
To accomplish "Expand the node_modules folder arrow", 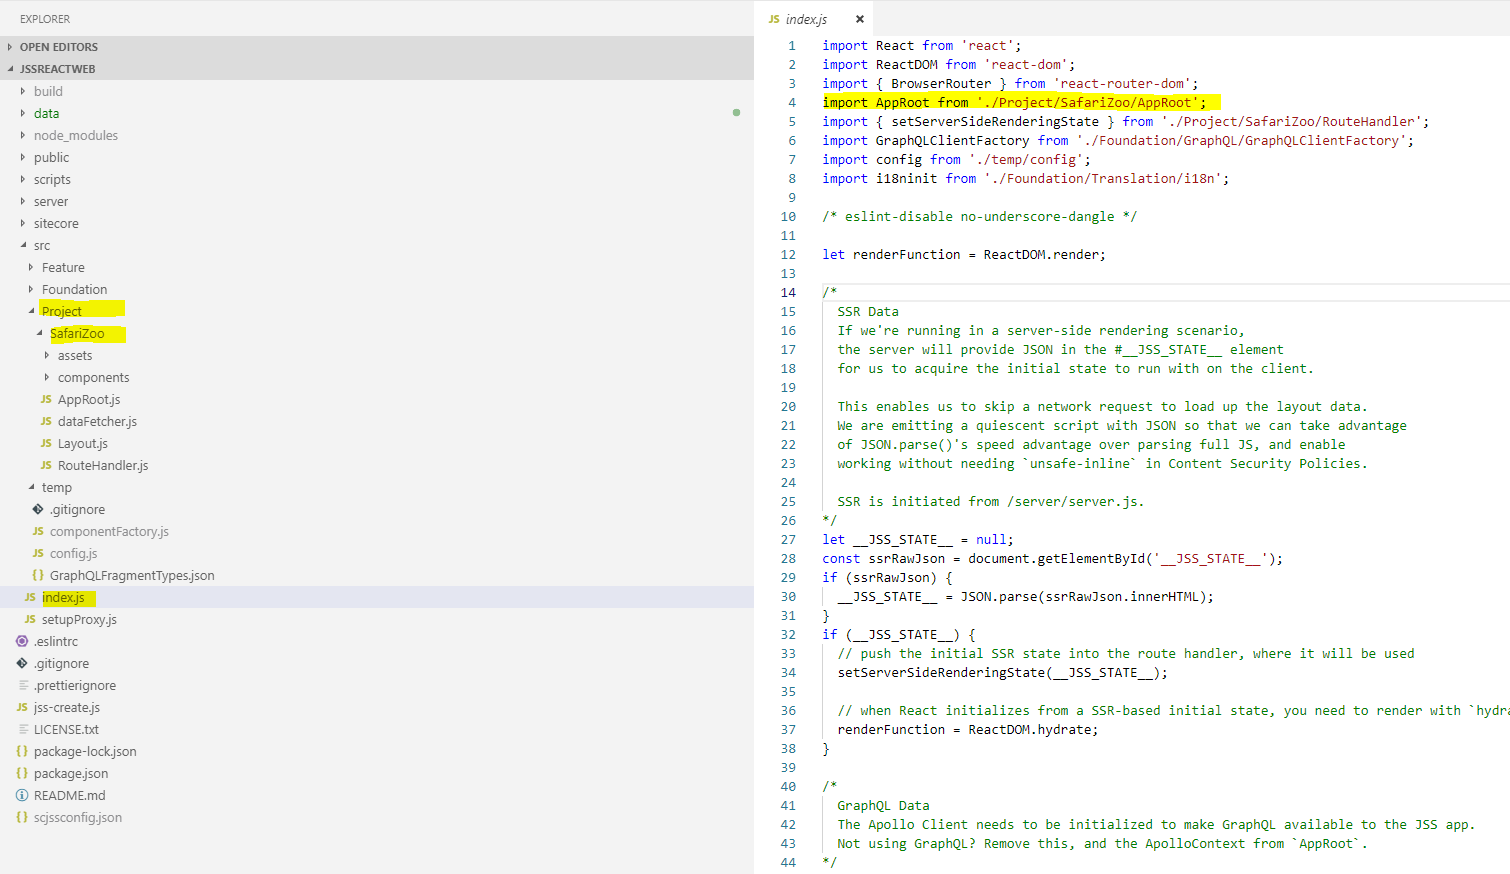I will [x=23, y=135].
